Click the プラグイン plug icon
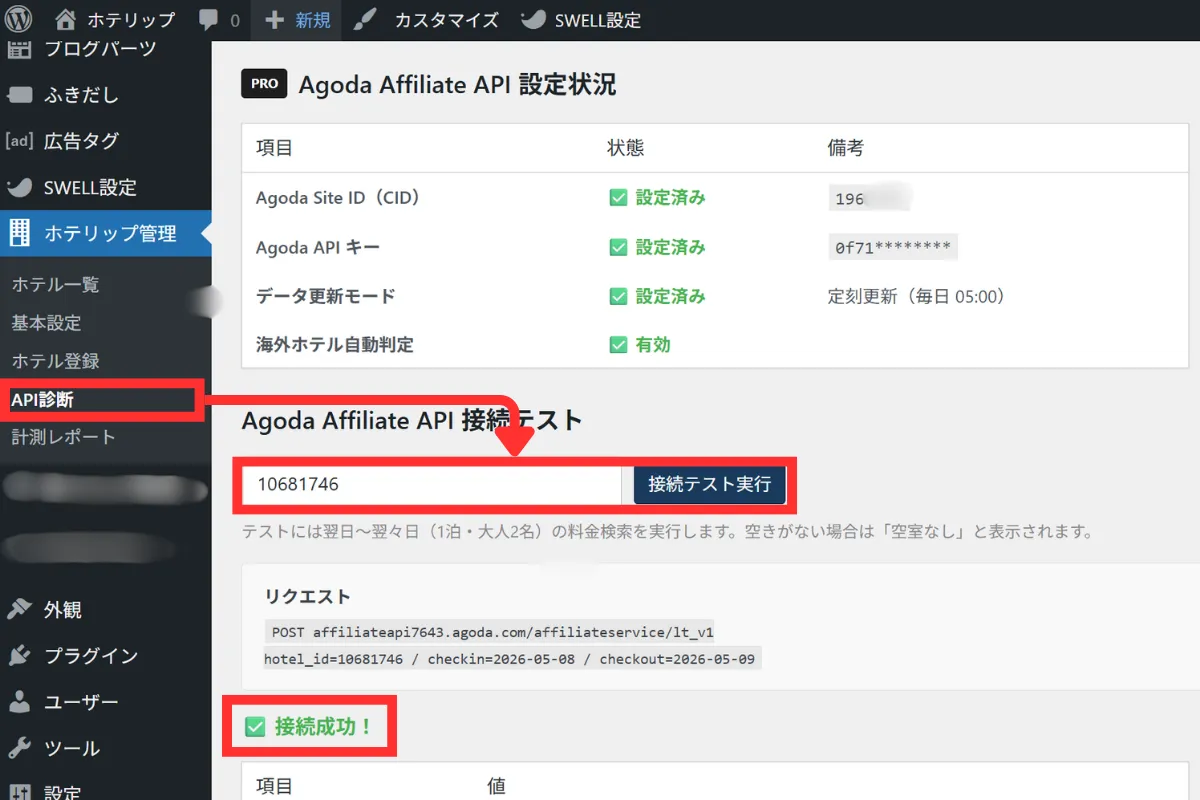The image size is (1200, 800). tap(19, 656)
